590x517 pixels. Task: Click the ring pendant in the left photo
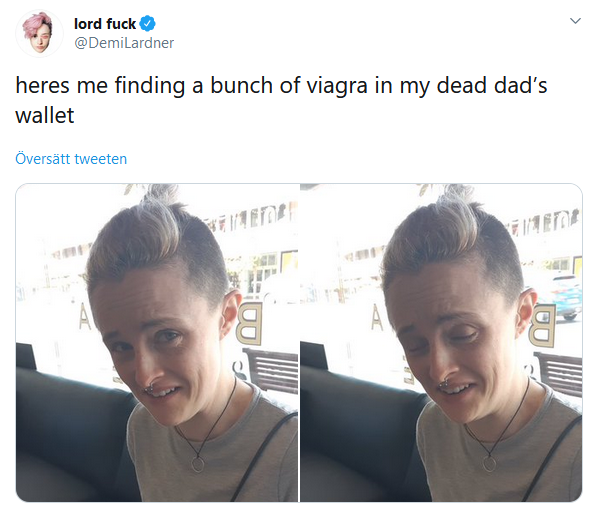point(198,464)
